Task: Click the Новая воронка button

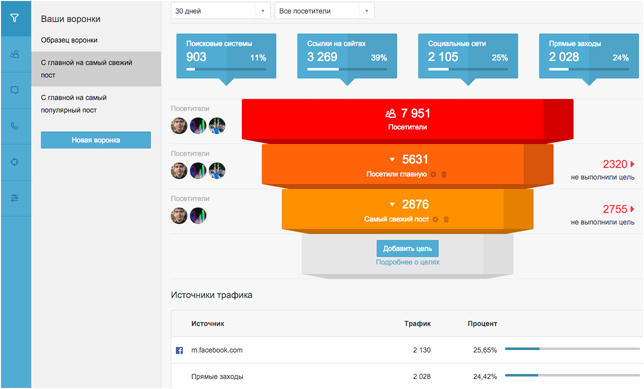Action: click(96, 140)
